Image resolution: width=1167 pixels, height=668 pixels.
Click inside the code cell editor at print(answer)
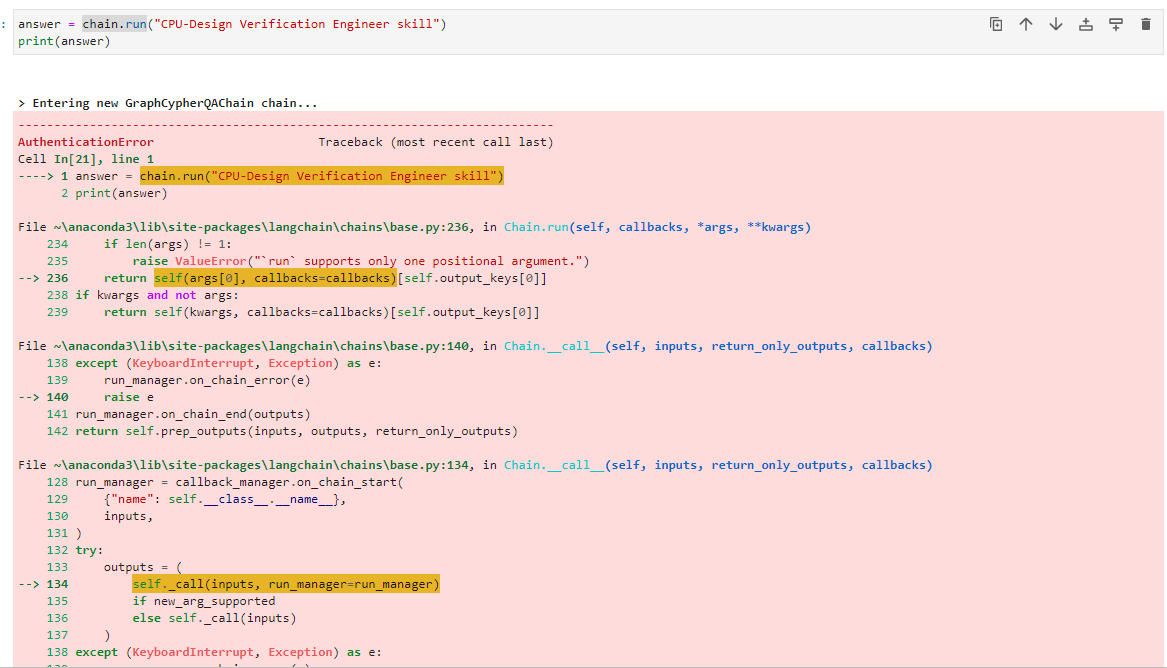[x=64, y=42]
